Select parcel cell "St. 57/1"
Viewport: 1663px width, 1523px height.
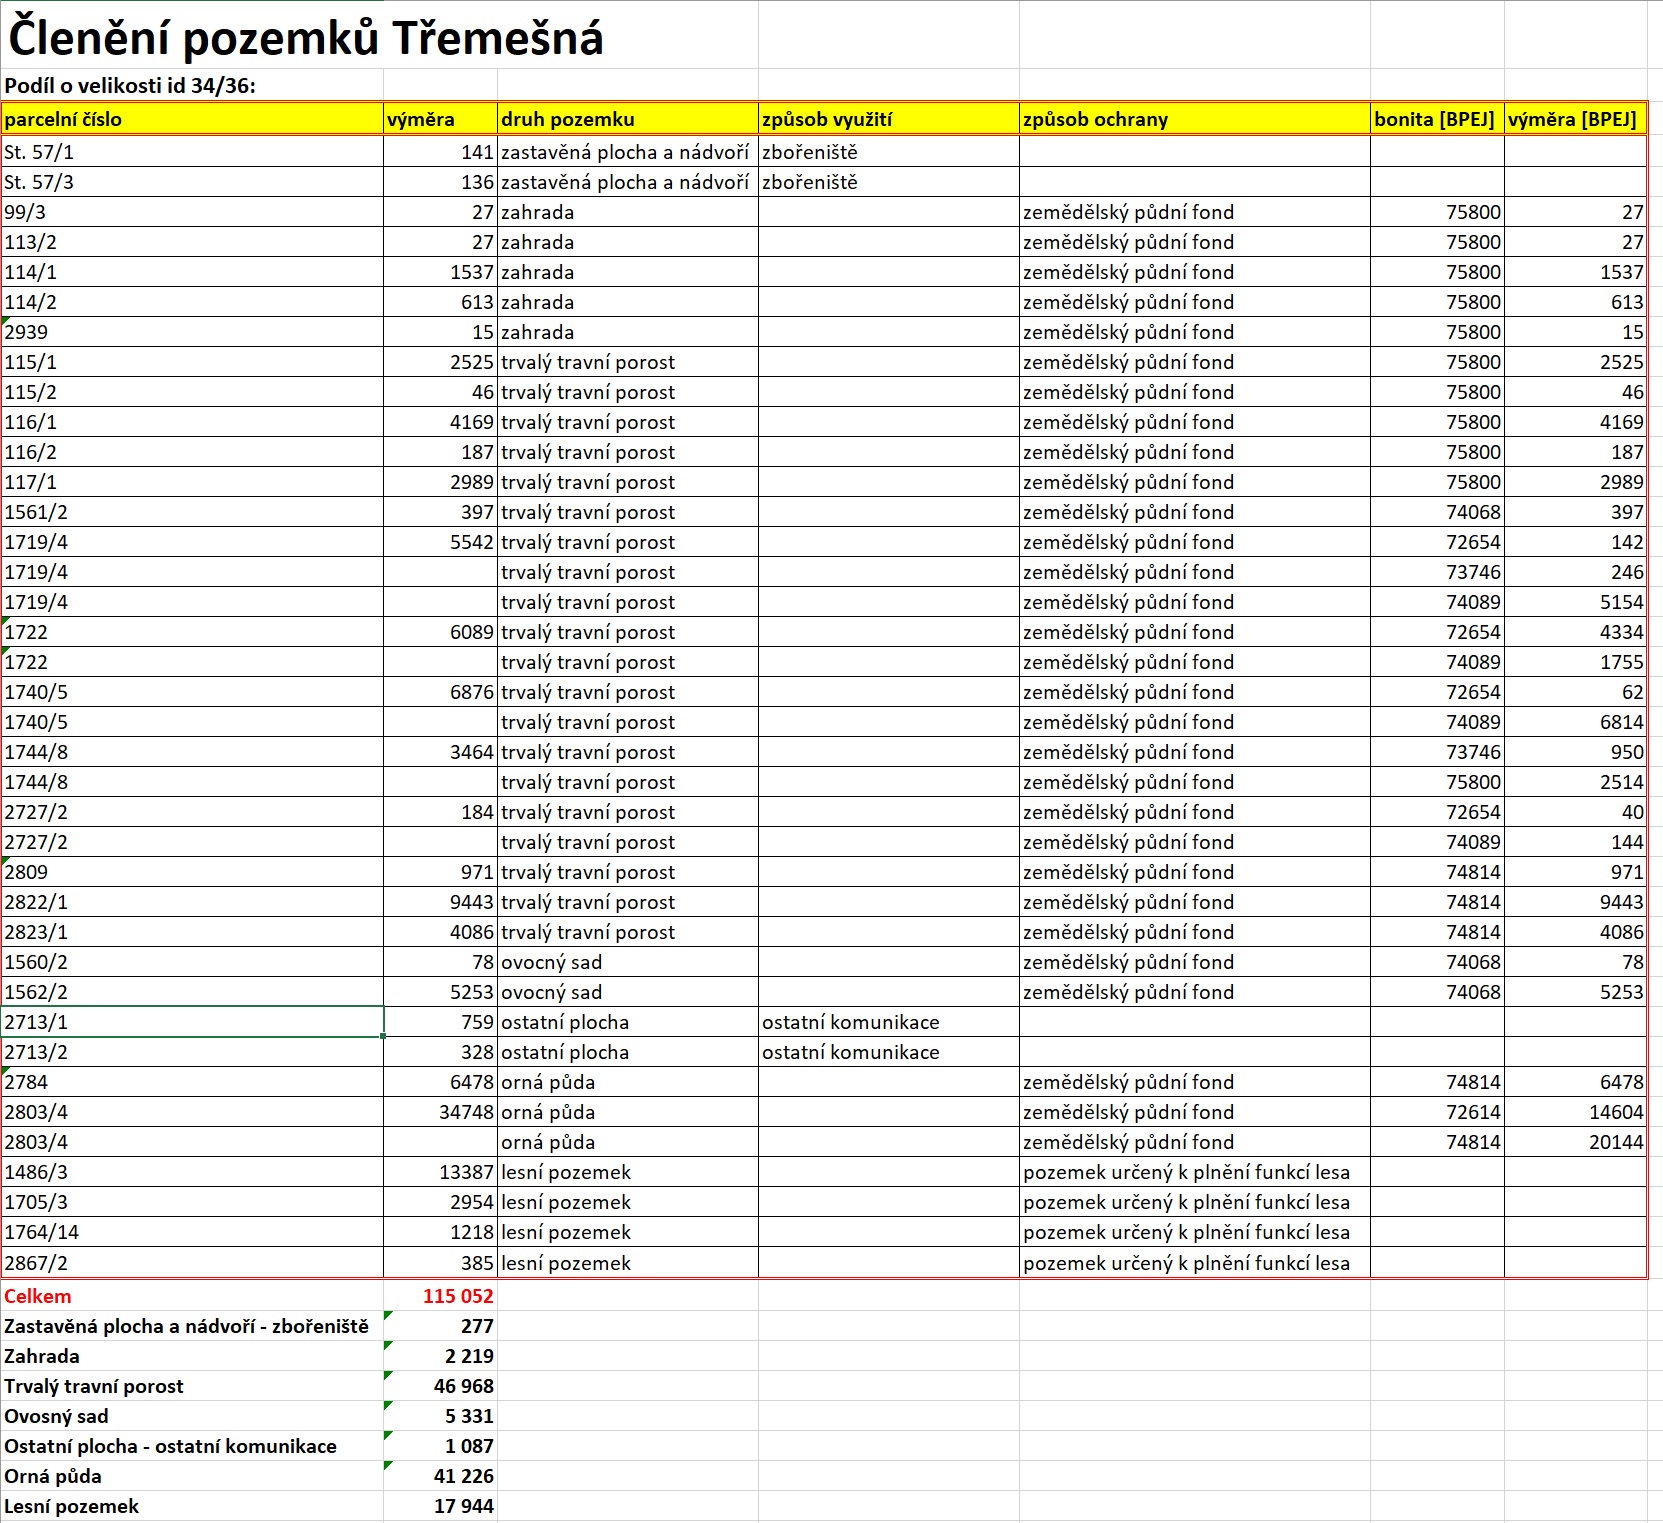point(193,152)
